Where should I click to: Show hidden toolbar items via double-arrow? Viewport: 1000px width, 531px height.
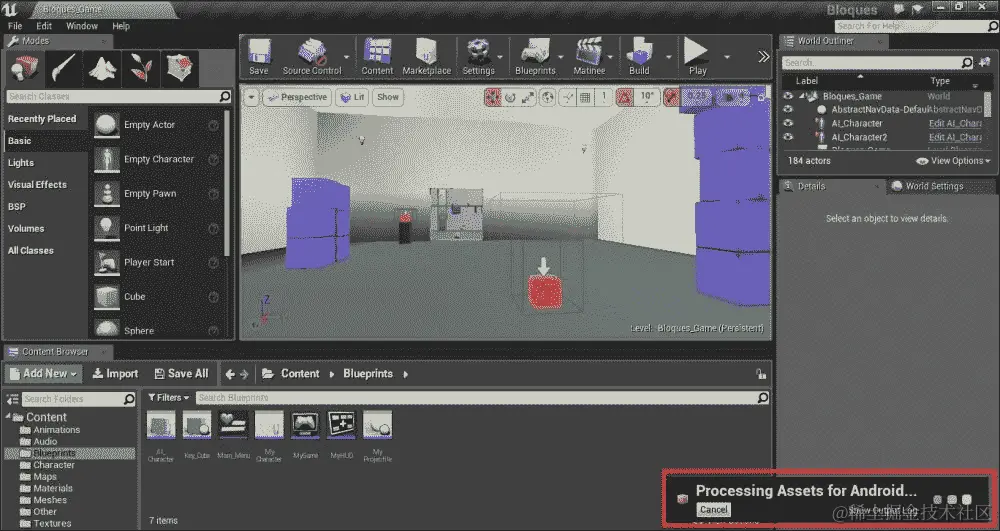click(x=763, y=57)
